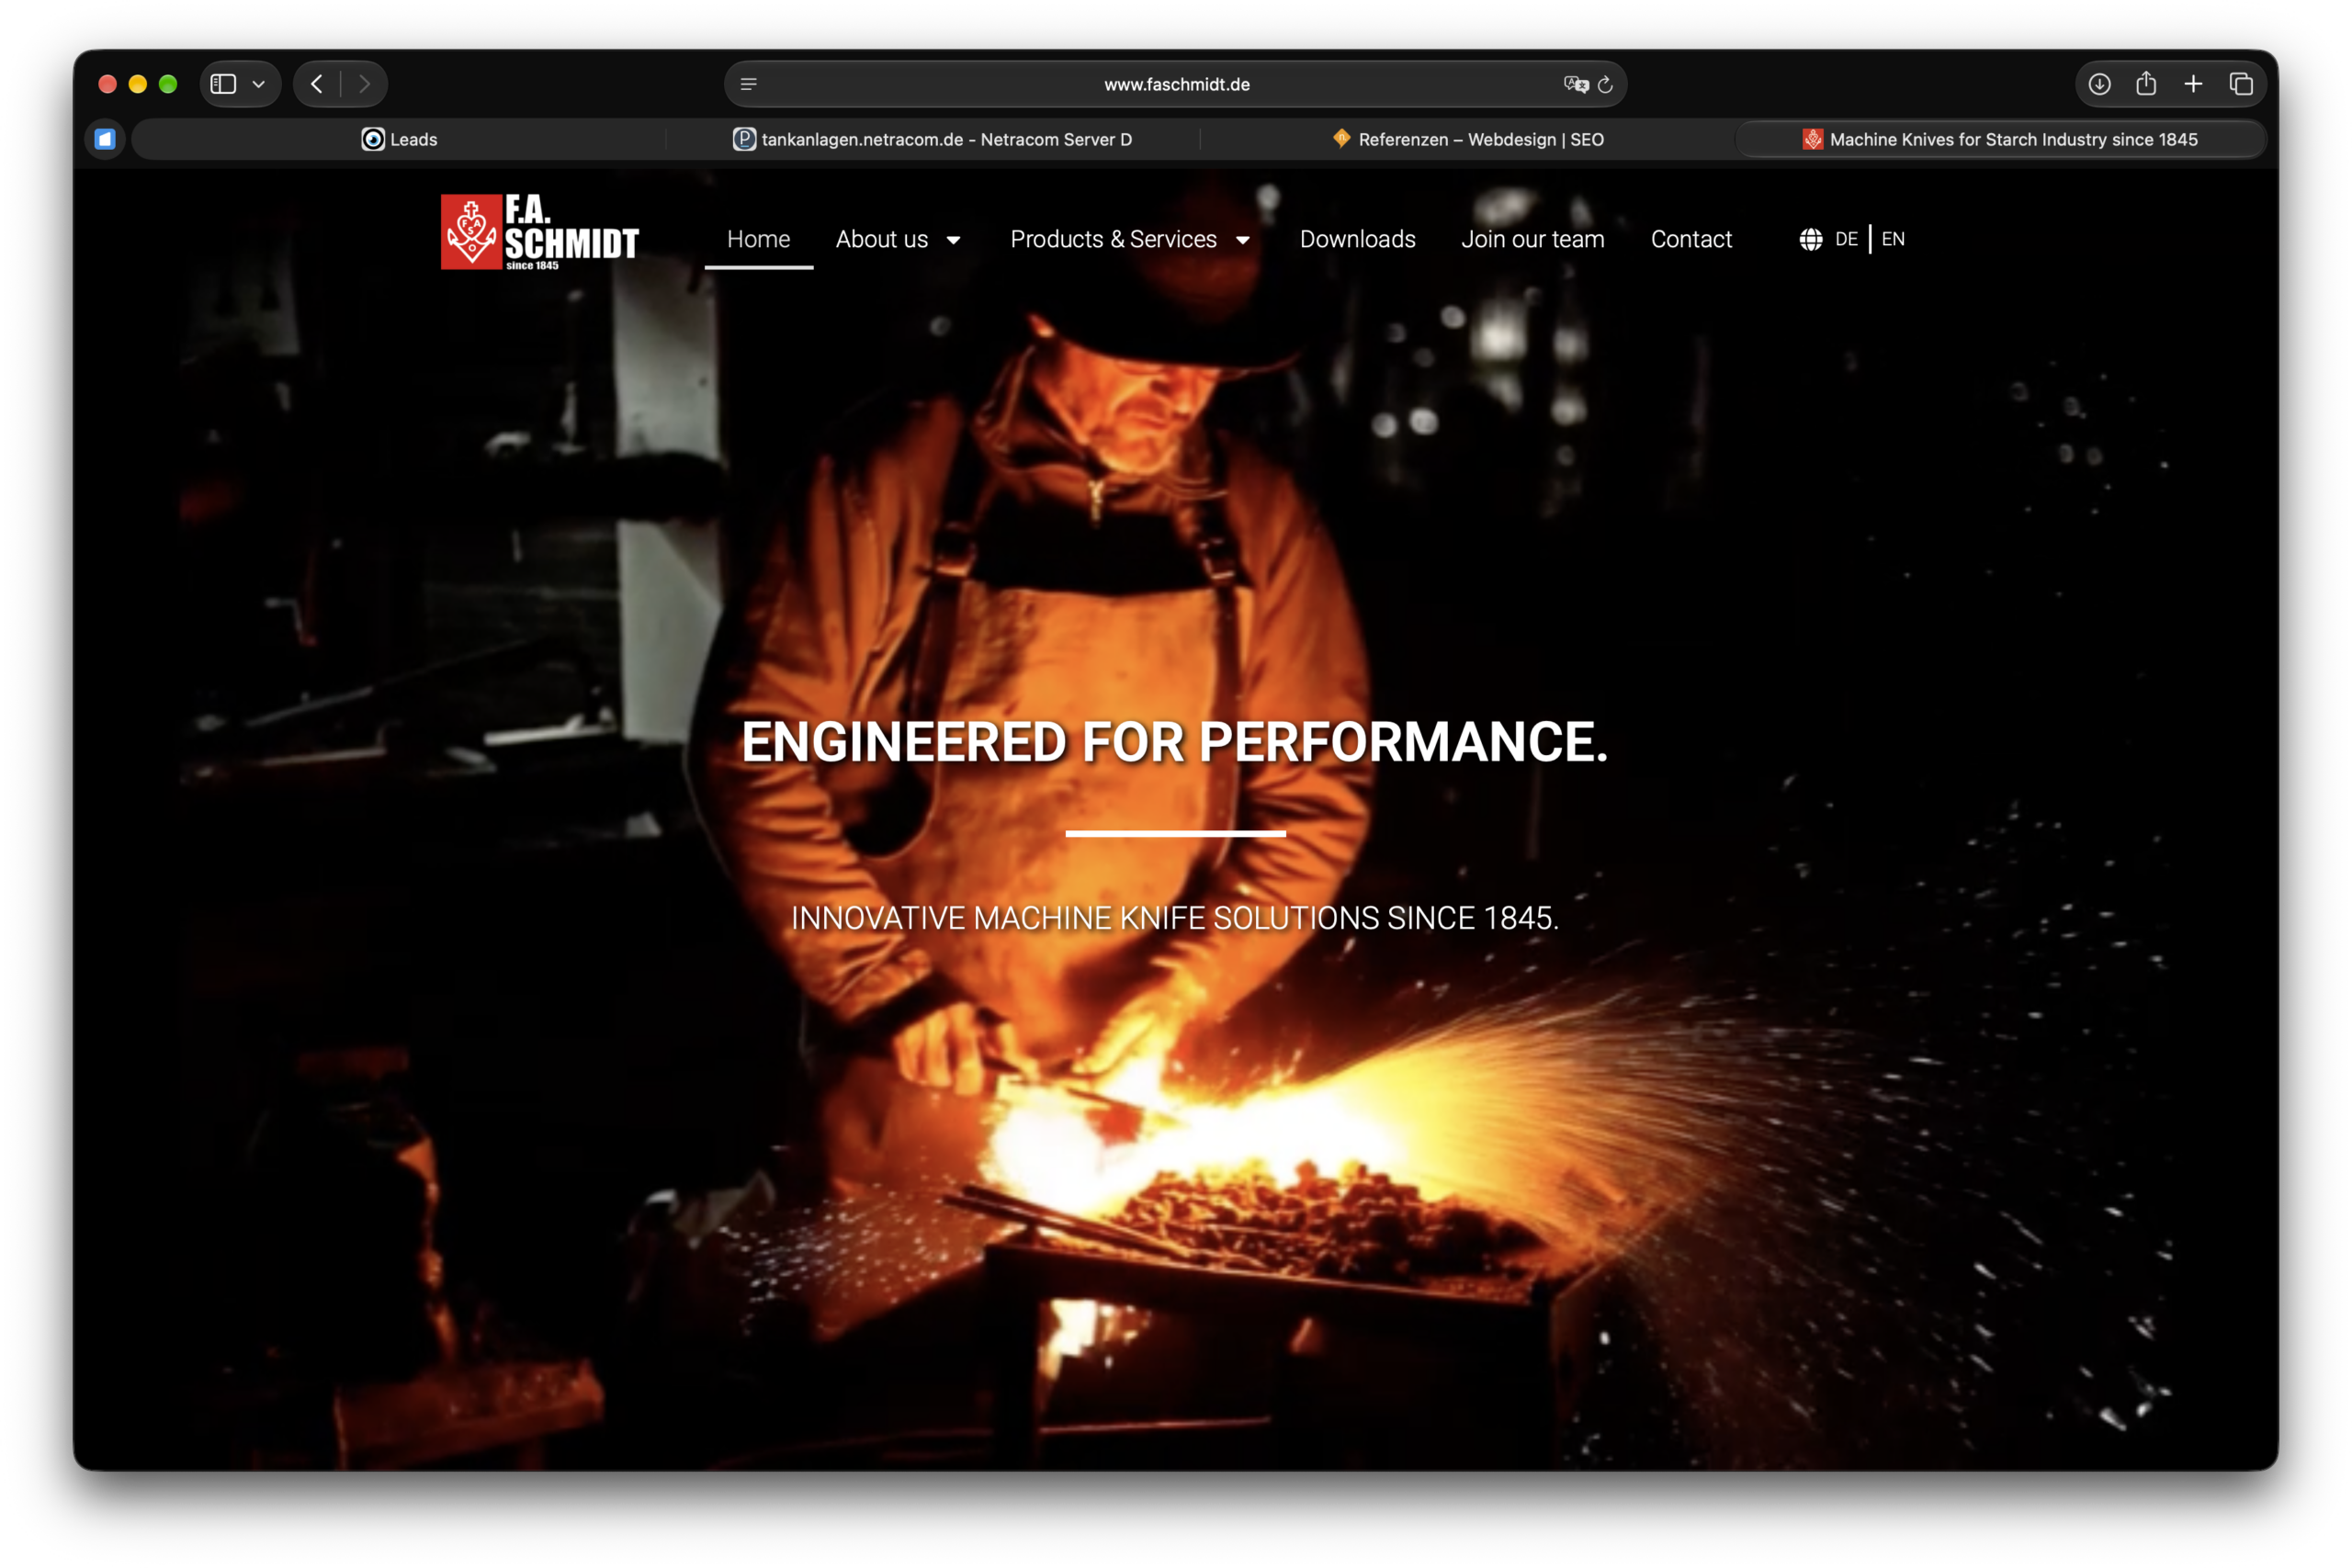The height and width of the screenshot is (1568, 2352).
Task: Open the sidebar options chevron
Action: pos(259,84)
